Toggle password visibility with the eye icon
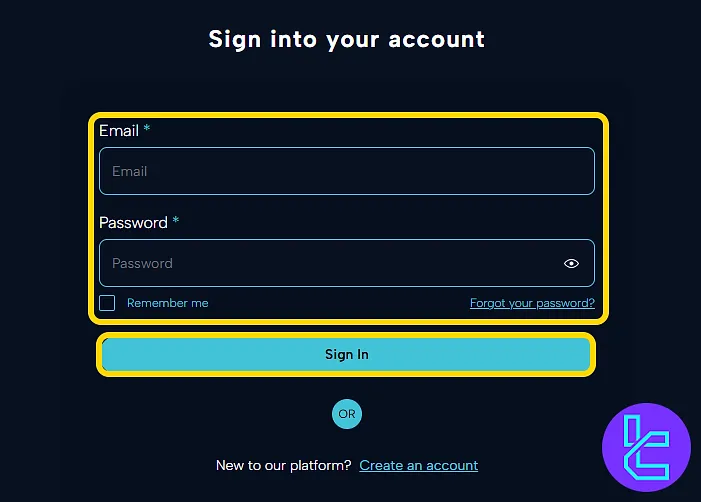Image resolution: width=701 pixels, height=502 pixels. (571, 264)
